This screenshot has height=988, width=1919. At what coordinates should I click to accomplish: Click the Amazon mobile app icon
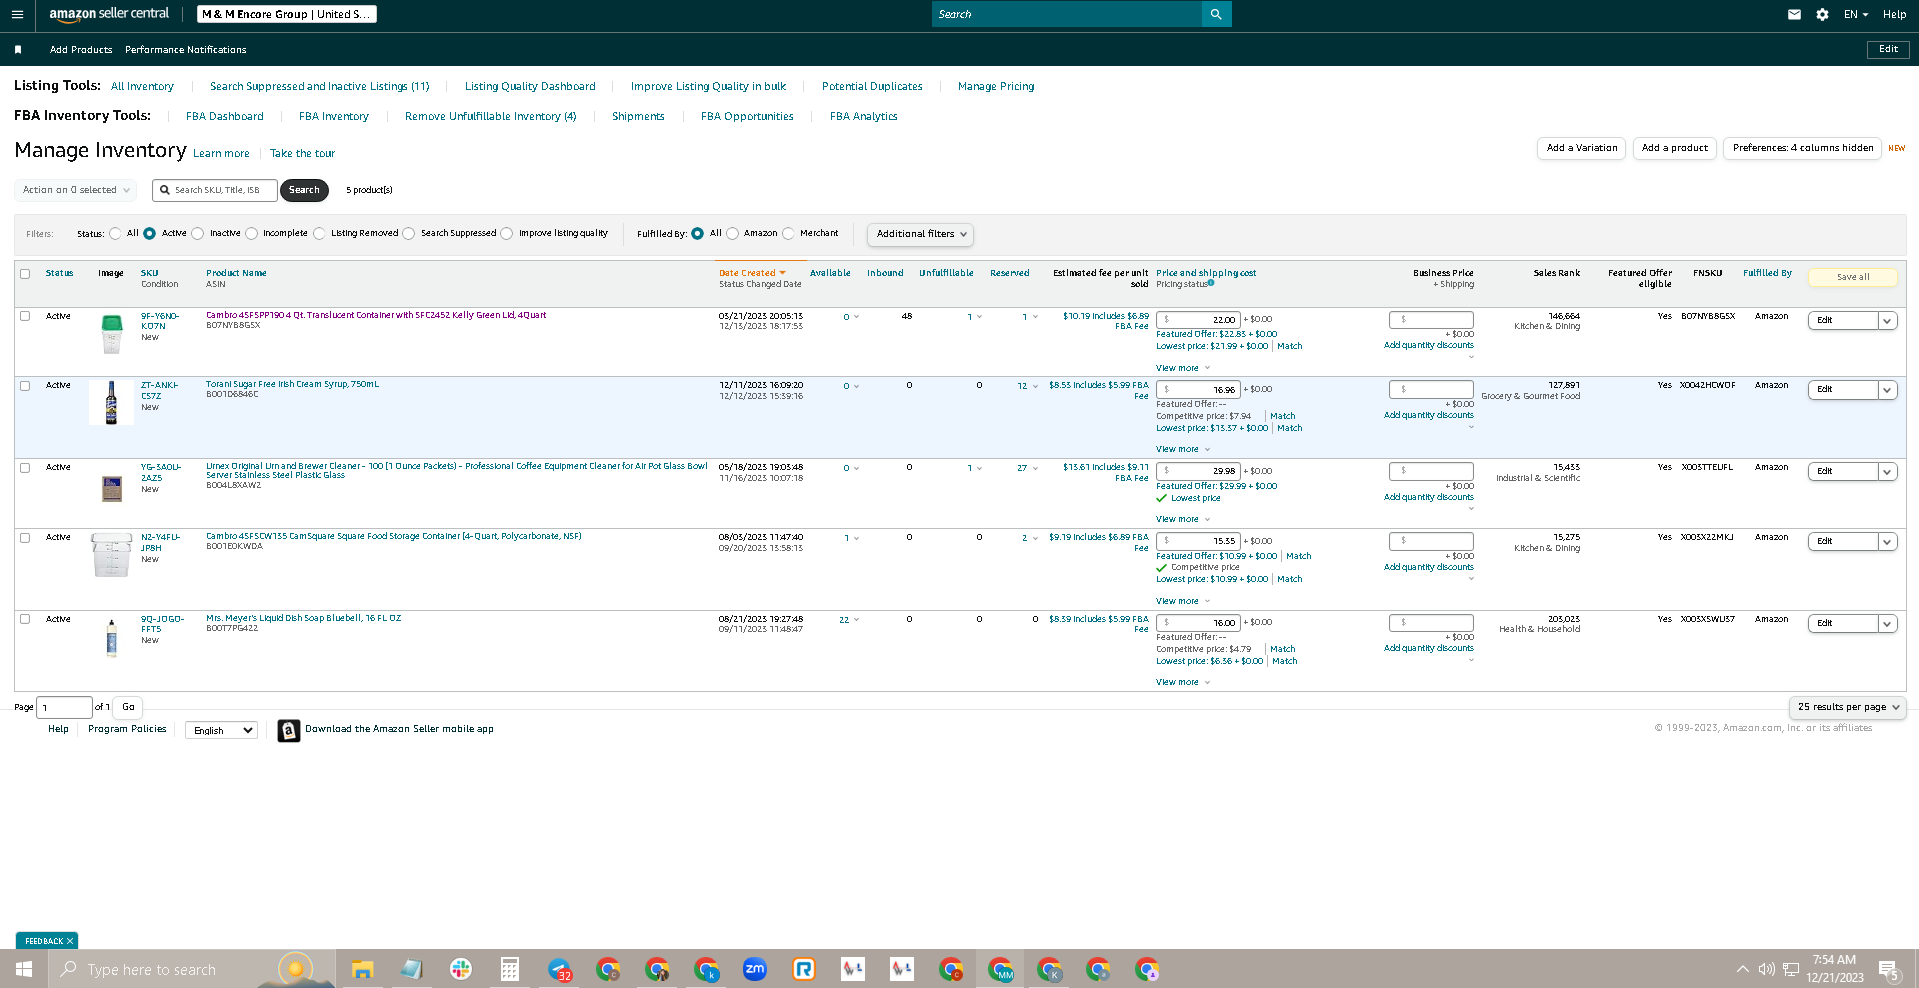[x=289, y=731]
